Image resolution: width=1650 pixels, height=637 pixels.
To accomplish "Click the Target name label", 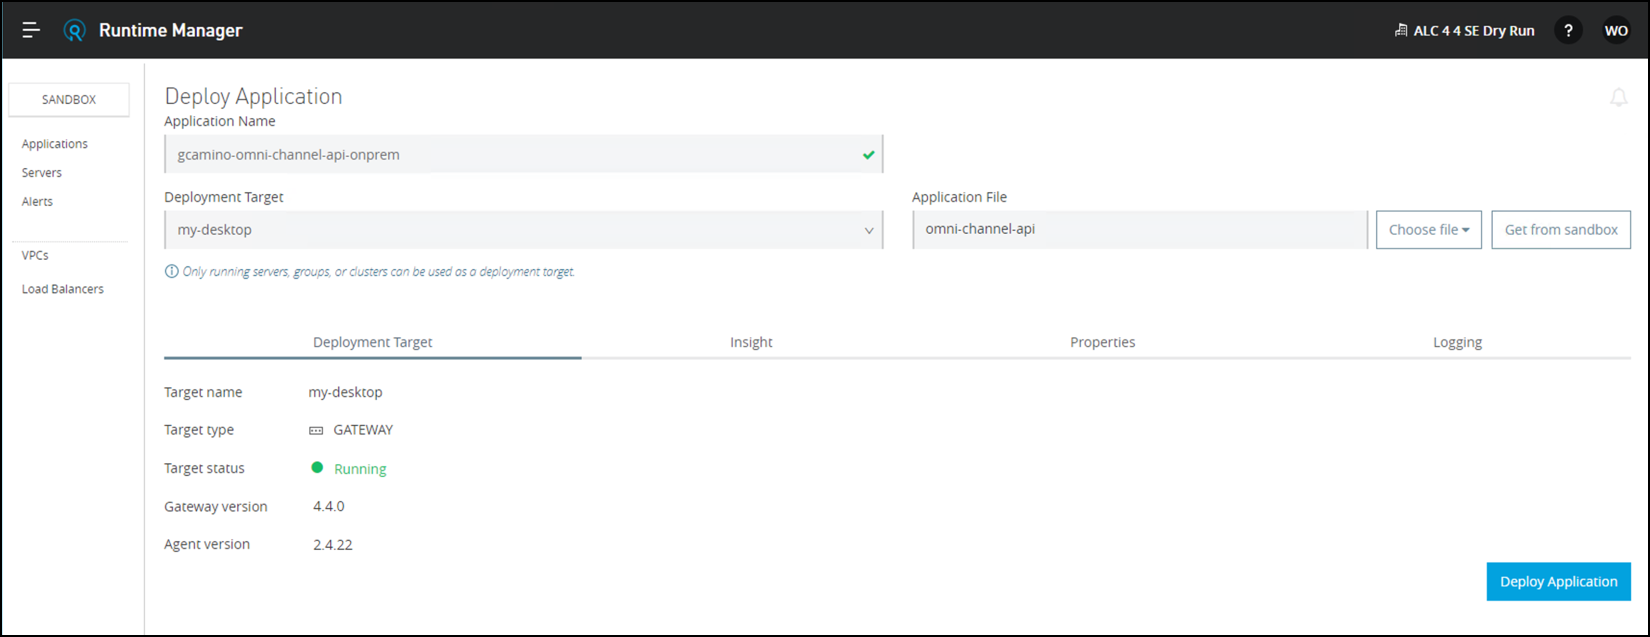I will 203,393.
